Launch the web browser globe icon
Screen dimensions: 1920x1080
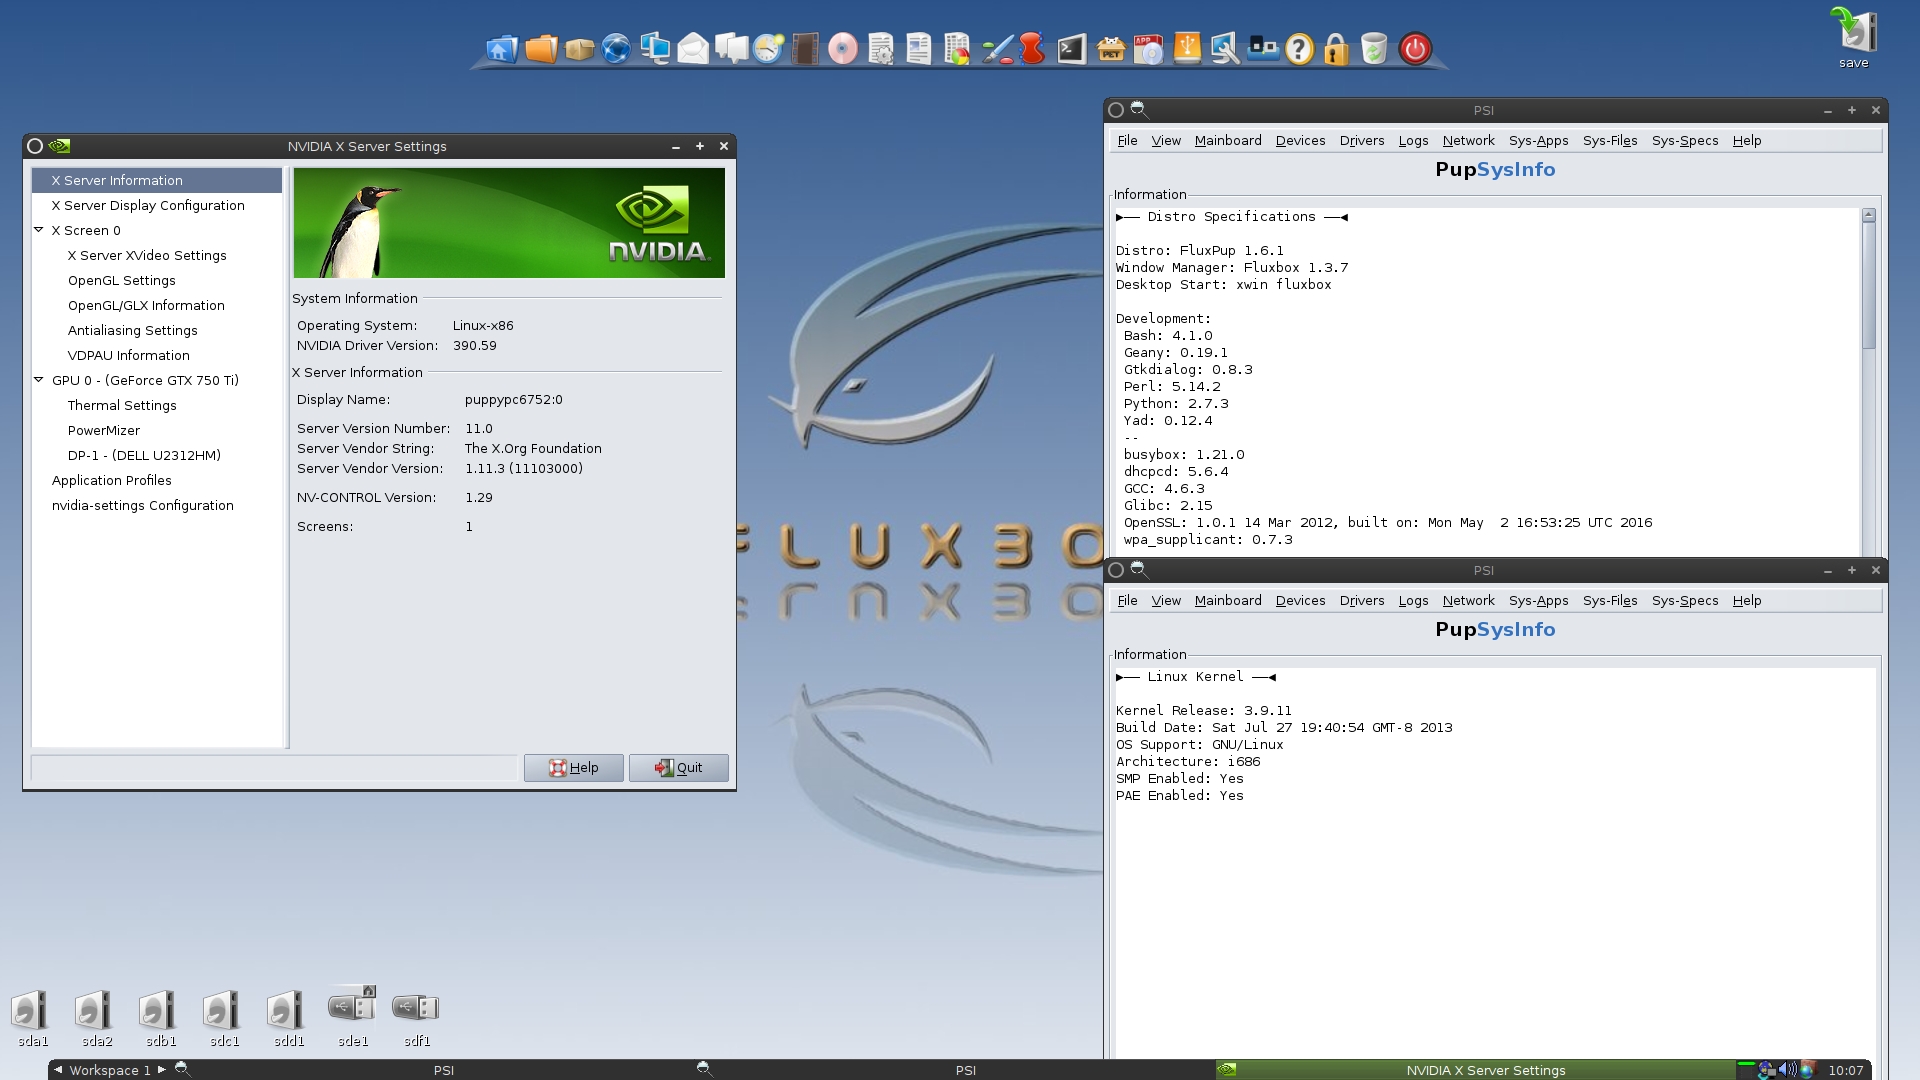click(616, 48)
